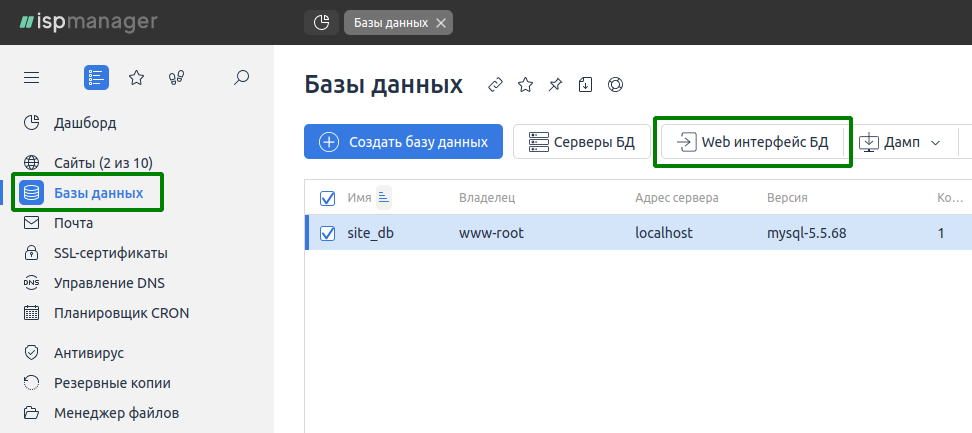972x433 pixels.
Task: Click the sidebar search magnifier
Action: point(241,77)
